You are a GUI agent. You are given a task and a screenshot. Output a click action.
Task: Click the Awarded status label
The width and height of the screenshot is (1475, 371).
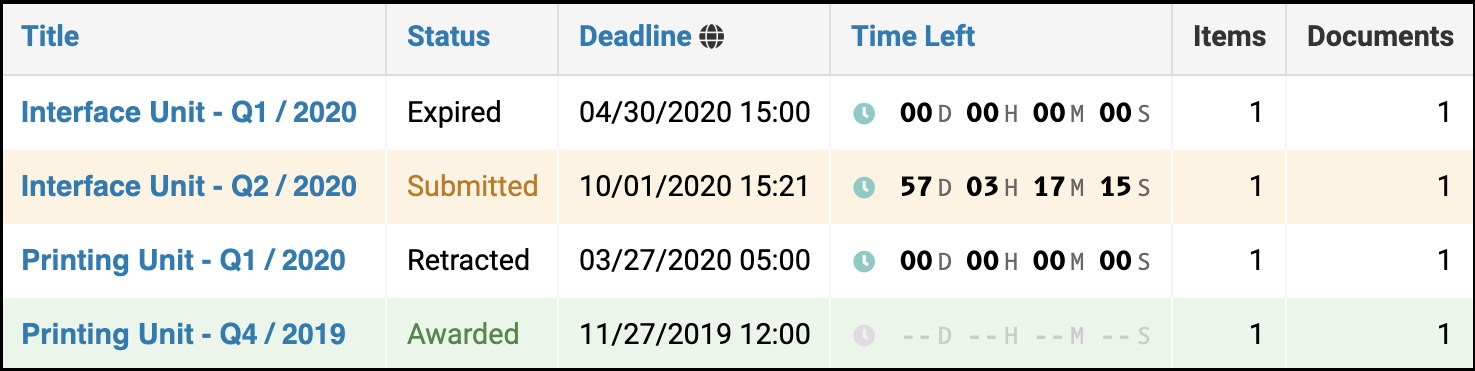(463, 334)
